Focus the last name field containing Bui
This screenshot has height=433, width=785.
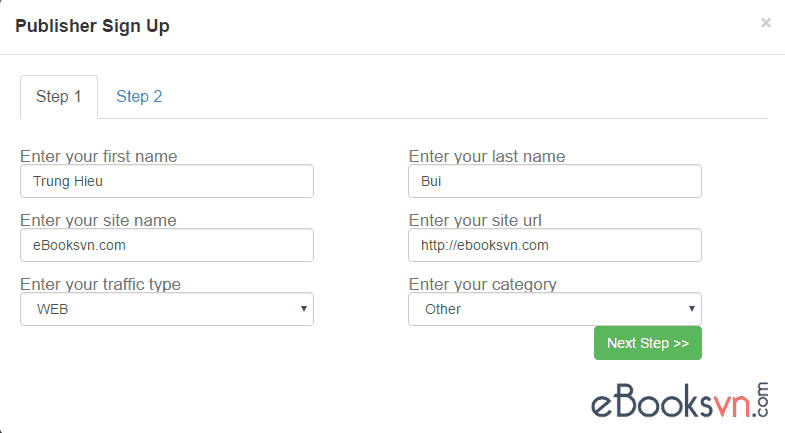click(555, 181)
